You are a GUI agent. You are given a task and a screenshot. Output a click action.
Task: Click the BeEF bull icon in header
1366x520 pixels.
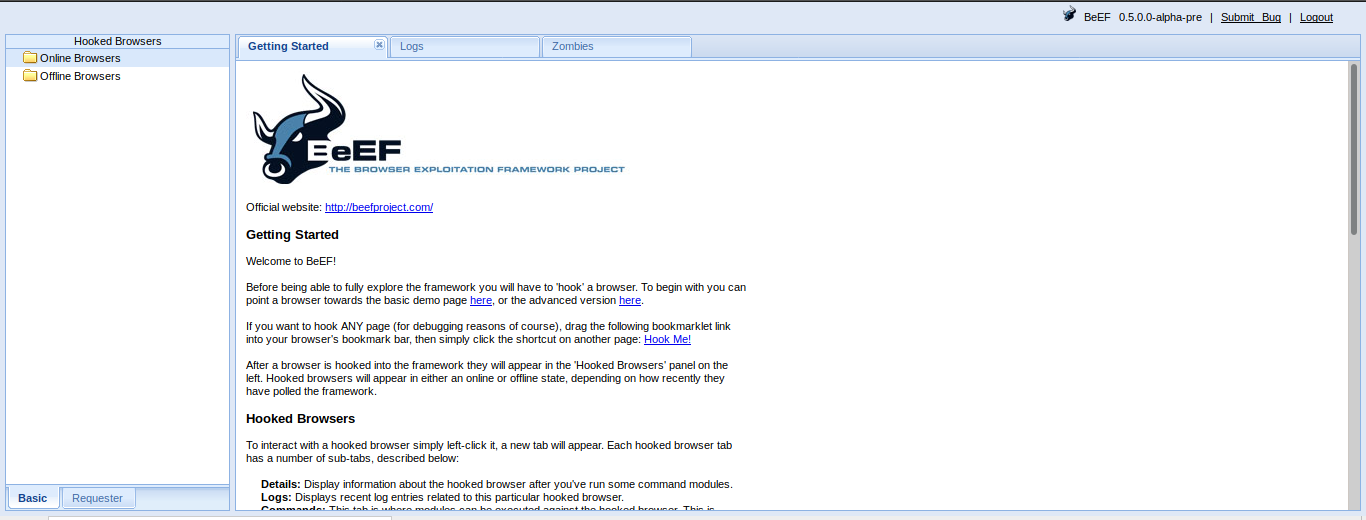click(x=1069, y=15)
